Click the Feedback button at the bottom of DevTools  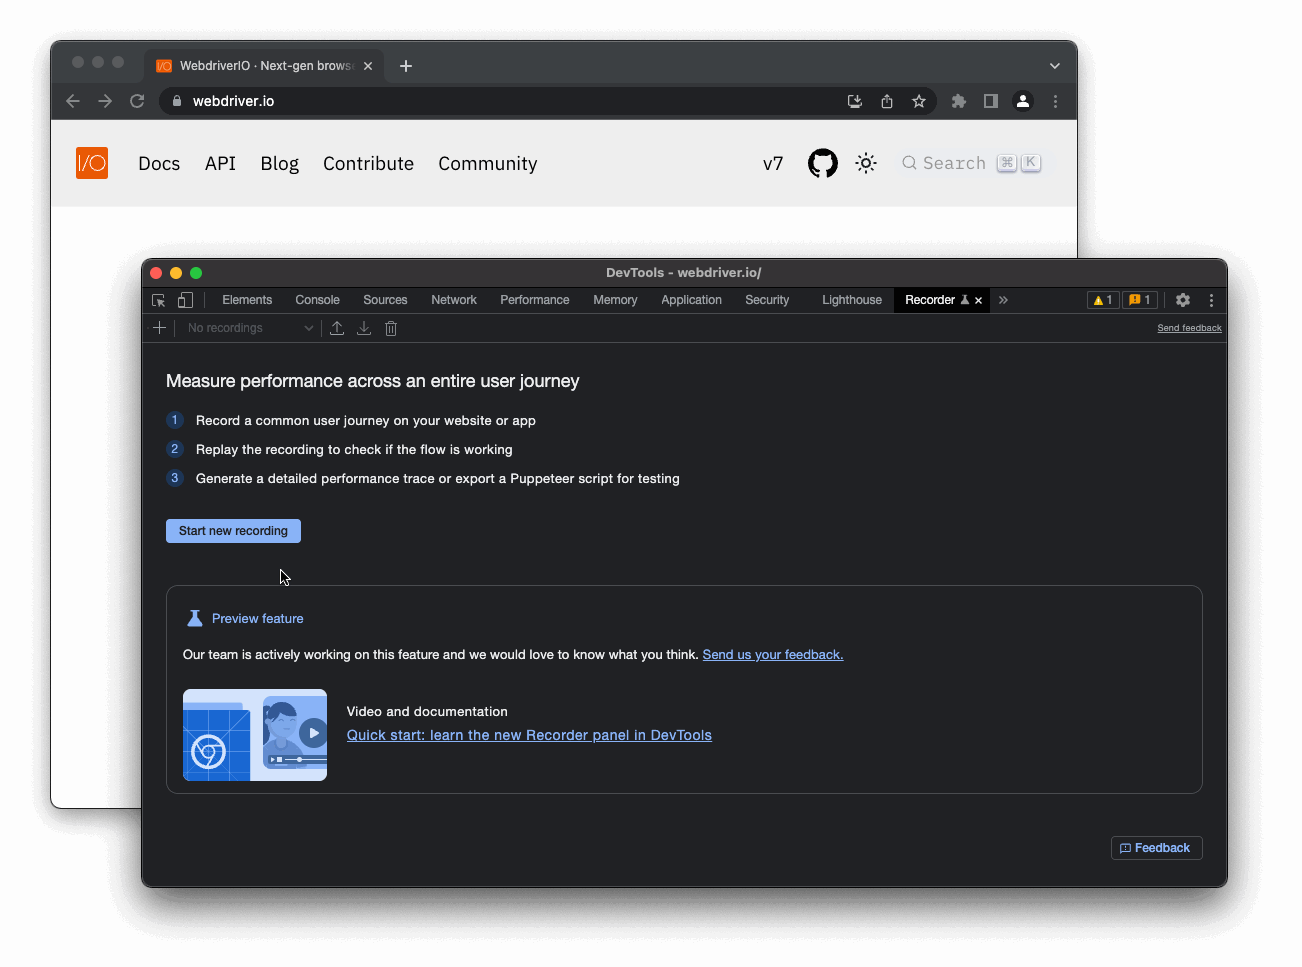[x=1156, y=848]
